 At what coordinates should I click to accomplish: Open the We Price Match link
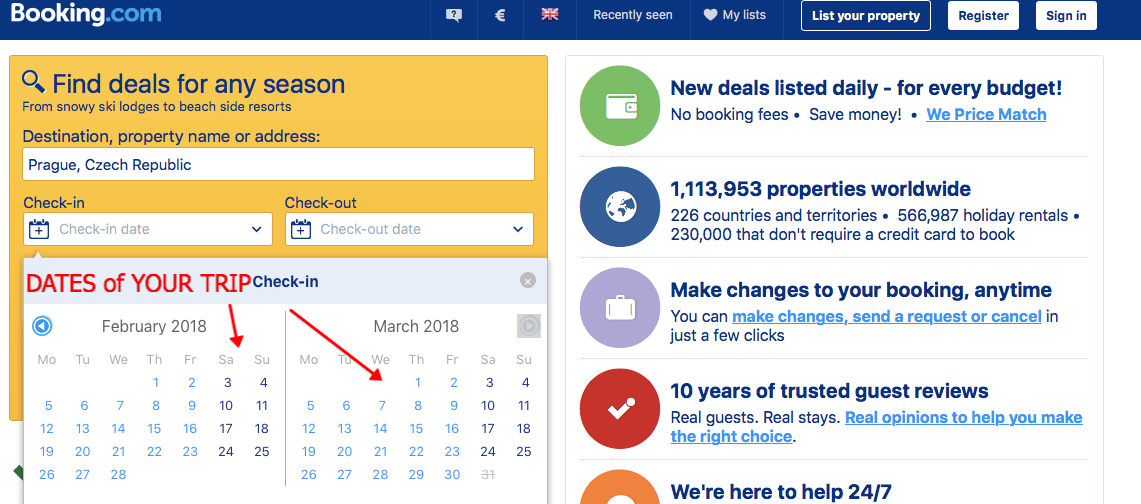[986, 114]
